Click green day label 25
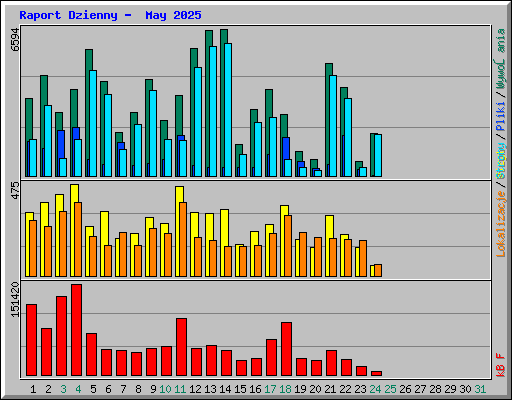The width and height of the screenshot is (512, 400). coord(390,389)
